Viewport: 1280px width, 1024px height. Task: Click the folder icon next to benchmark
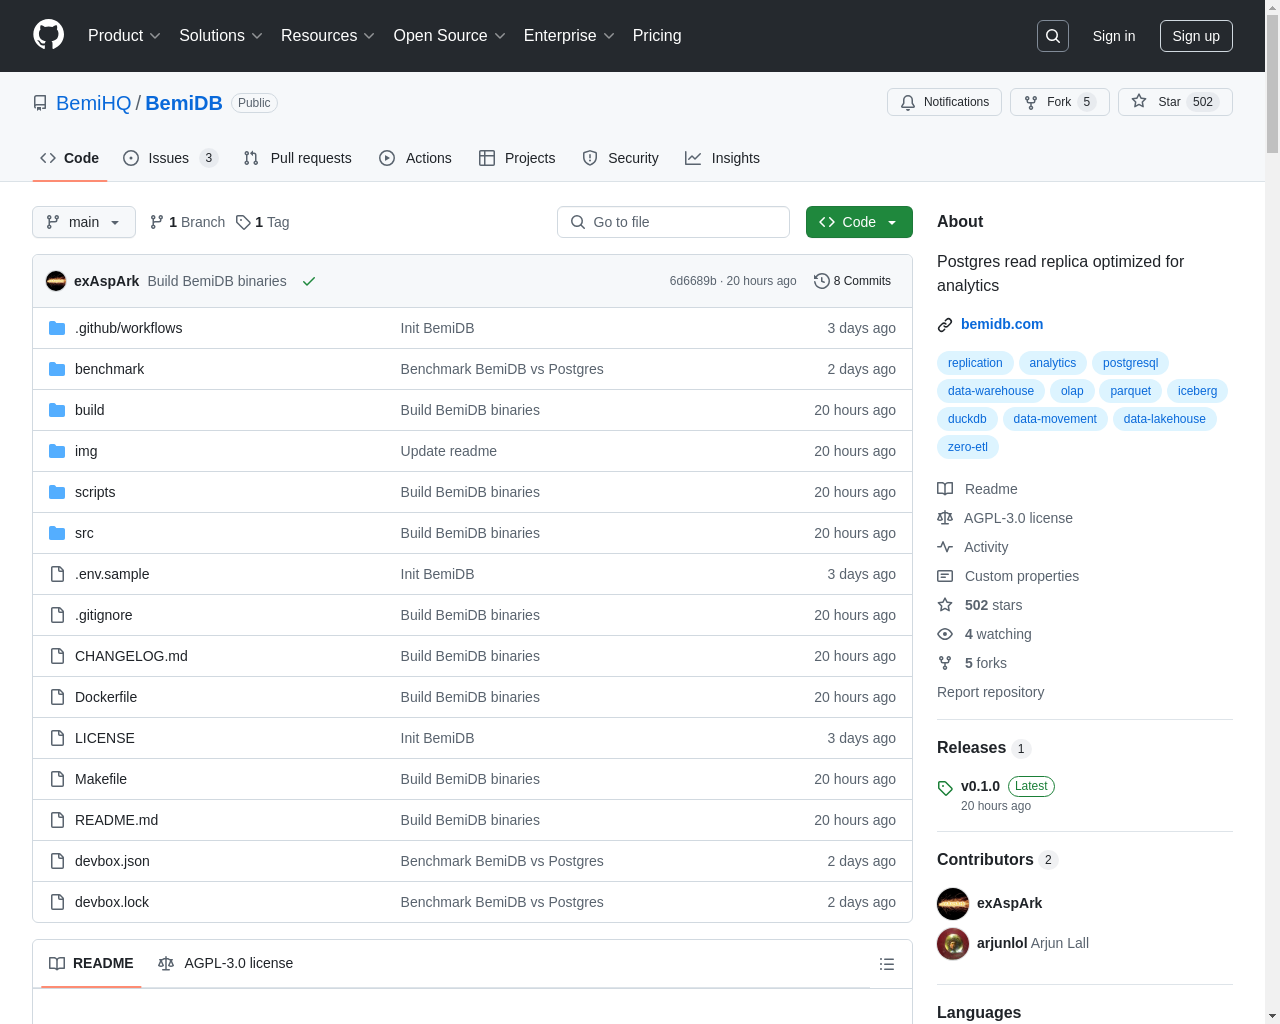pos(57,369)
